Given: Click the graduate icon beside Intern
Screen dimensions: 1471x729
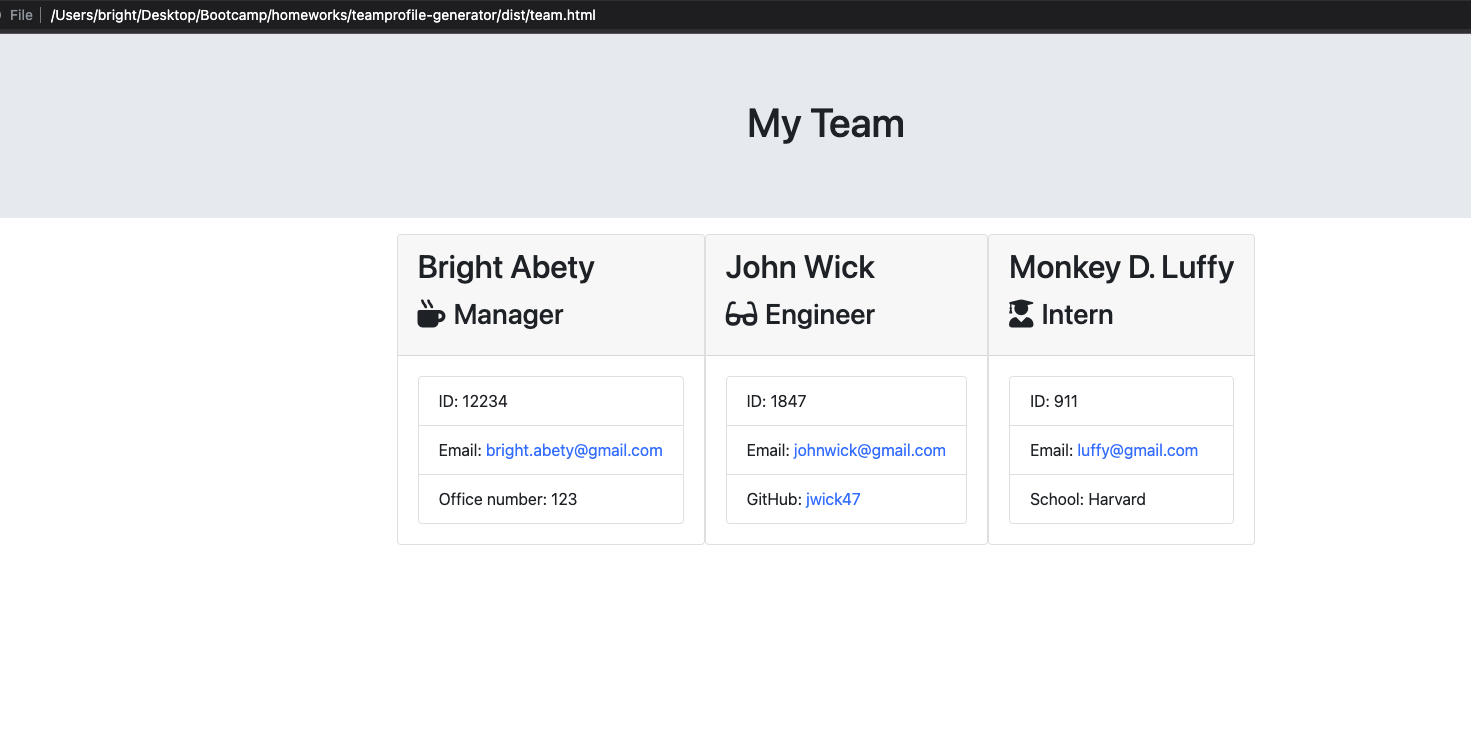Looking at the screenshot, I should pyautogui.click(x=1021, y=314).
